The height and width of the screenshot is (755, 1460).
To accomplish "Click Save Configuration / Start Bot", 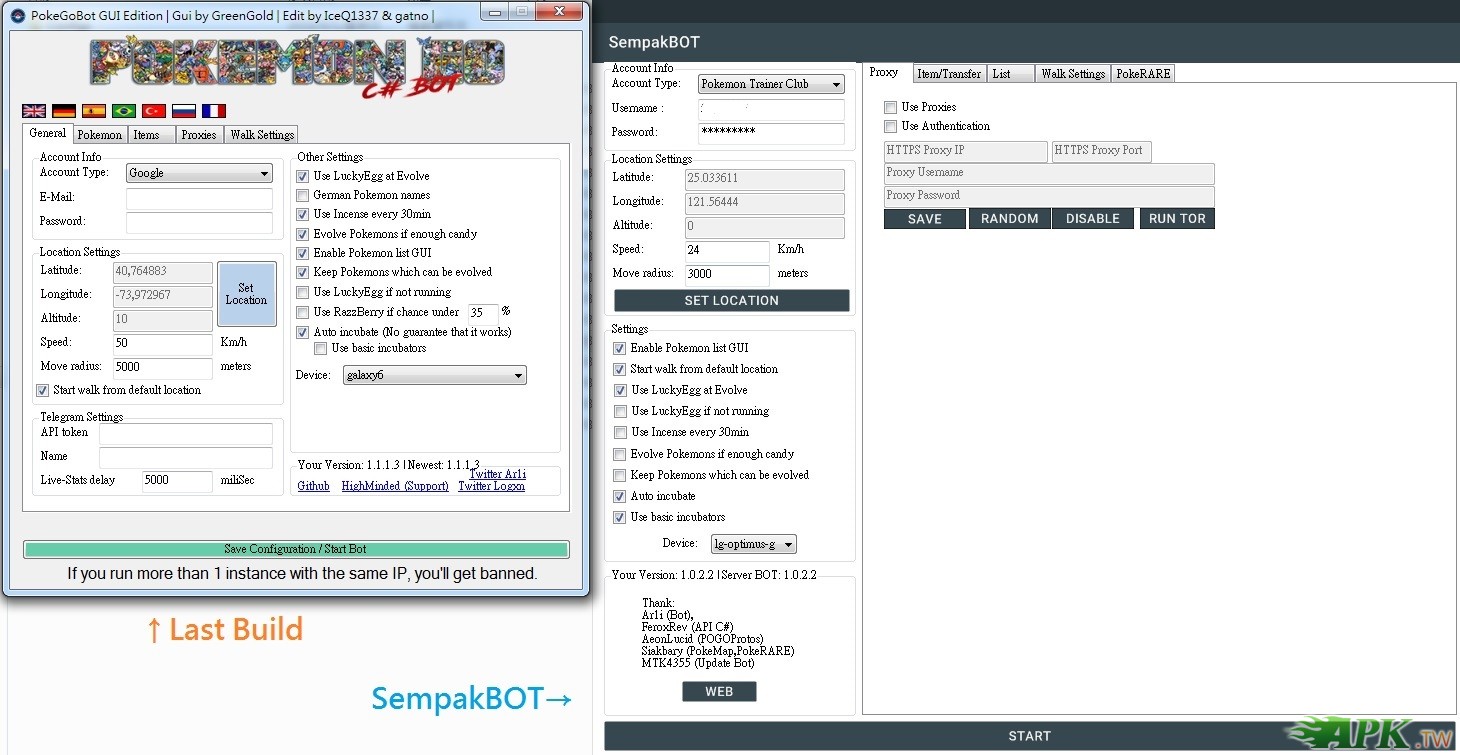I will pyautogui.click(x=296, y=549).
